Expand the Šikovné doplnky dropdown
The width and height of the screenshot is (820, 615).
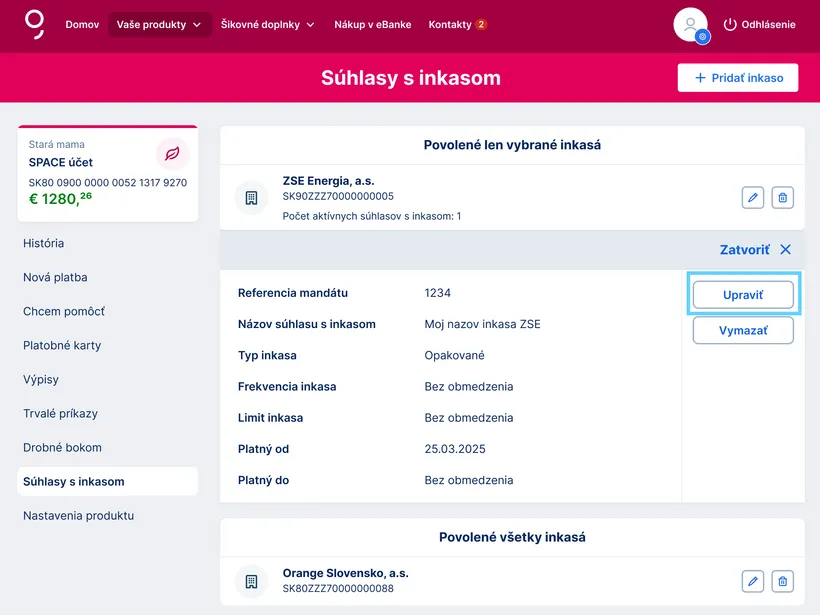(x=267, y=24)
